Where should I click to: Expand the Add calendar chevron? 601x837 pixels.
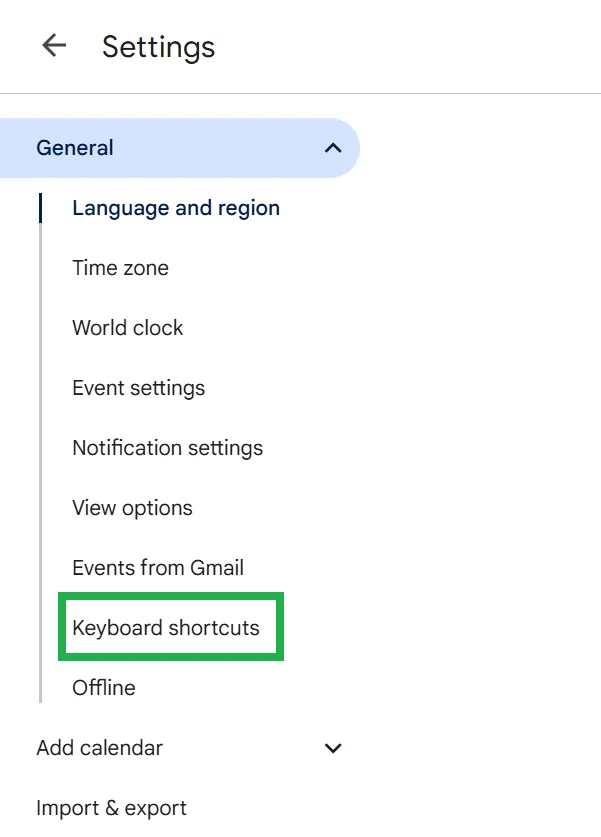(x=333, y=748)
